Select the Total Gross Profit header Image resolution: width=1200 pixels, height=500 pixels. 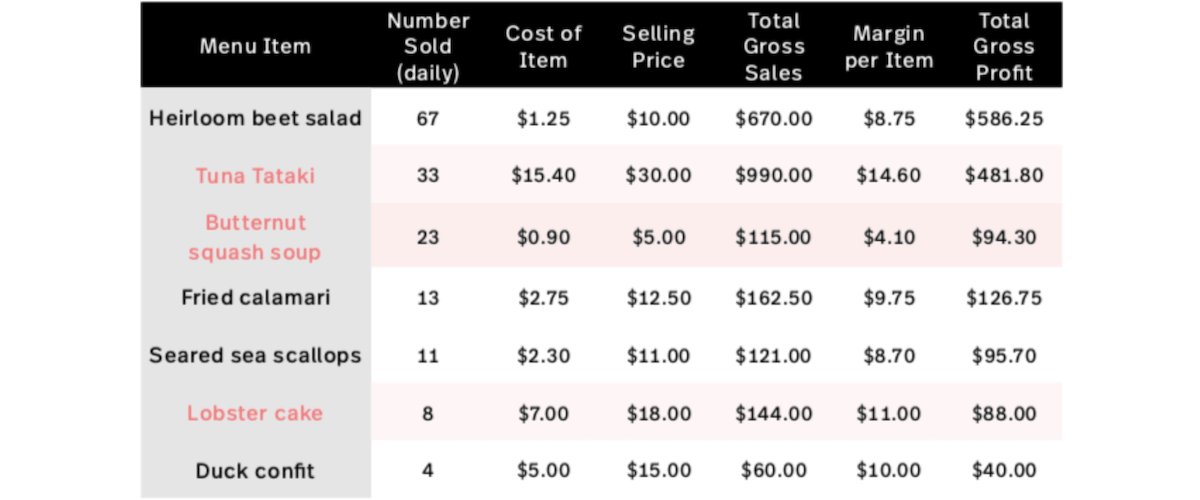coord(1004,46)
